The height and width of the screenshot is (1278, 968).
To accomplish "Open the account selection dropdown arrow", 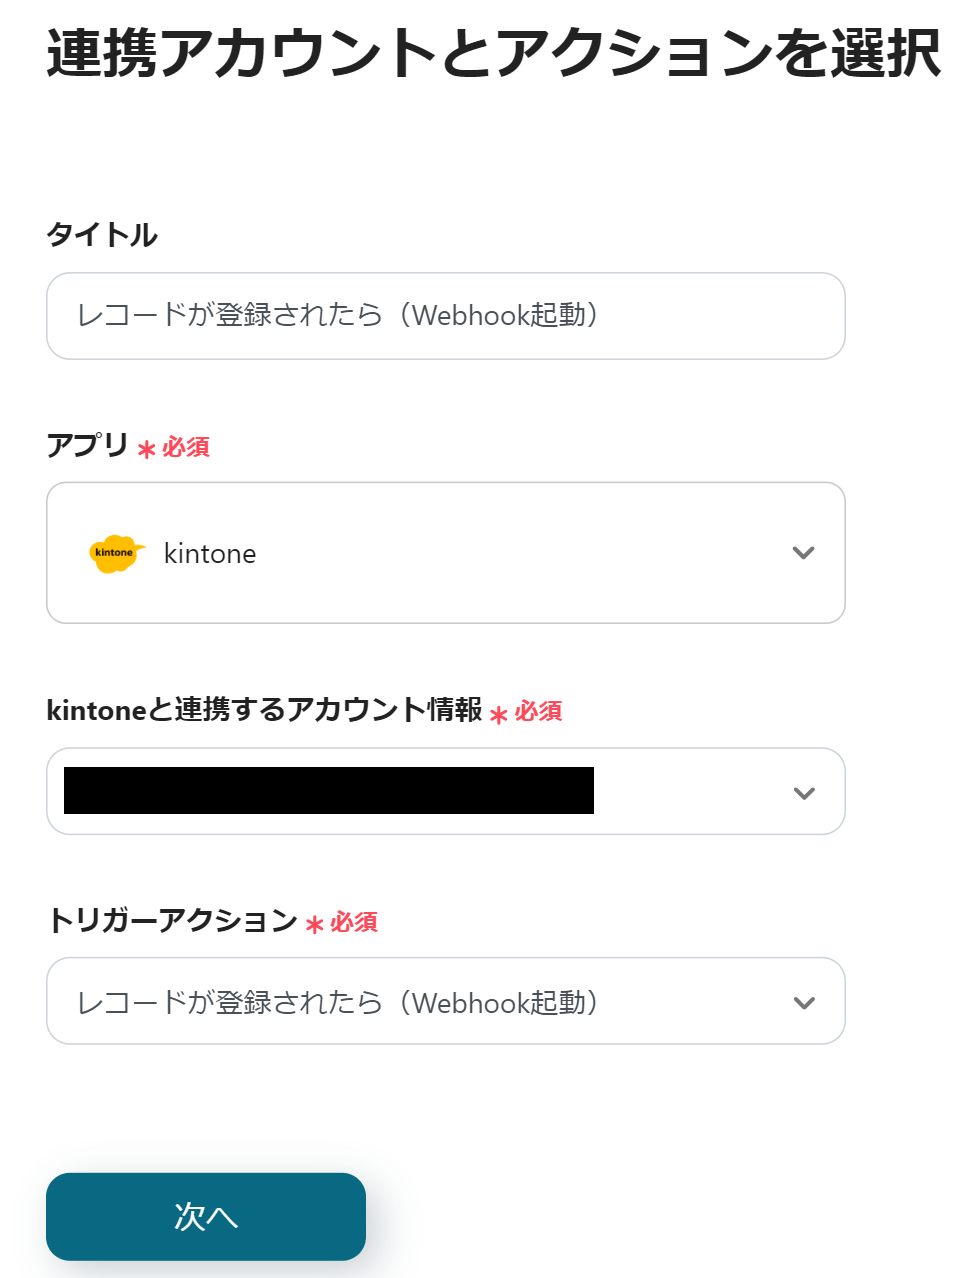I will point(804,793).
